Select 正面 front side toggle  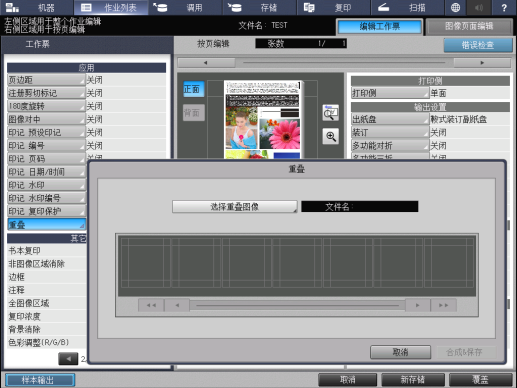pyautogui.click(x=194, y=89)
